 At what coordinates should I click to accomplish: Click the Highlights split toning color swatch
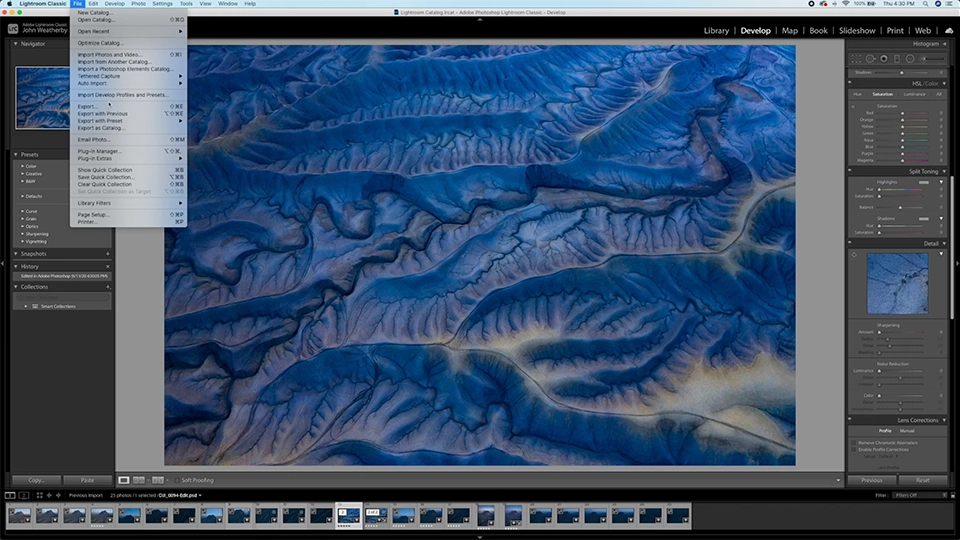point(923,182)
